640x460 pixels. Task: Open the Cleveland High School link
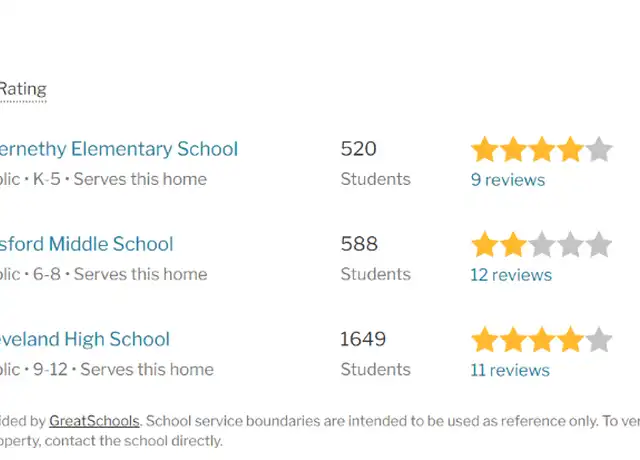click(84, 339)
